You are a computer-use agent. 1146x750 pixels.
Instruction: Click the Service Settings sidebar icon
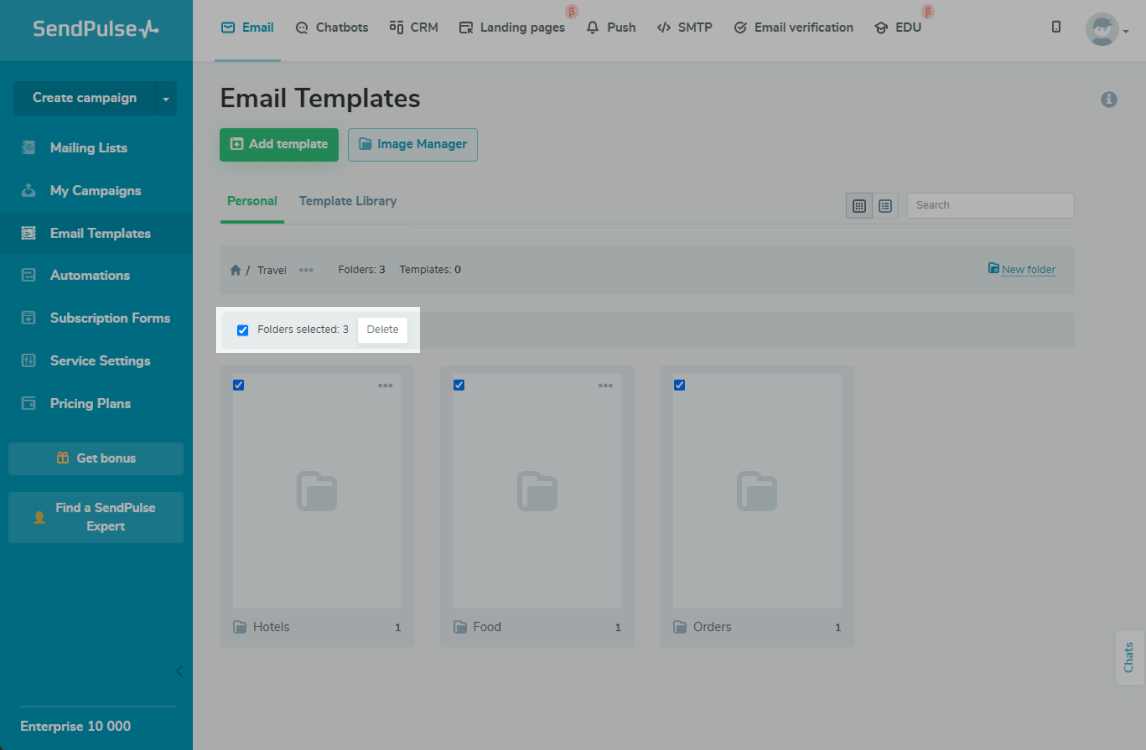pyautogui.click(x=29, y=360)
